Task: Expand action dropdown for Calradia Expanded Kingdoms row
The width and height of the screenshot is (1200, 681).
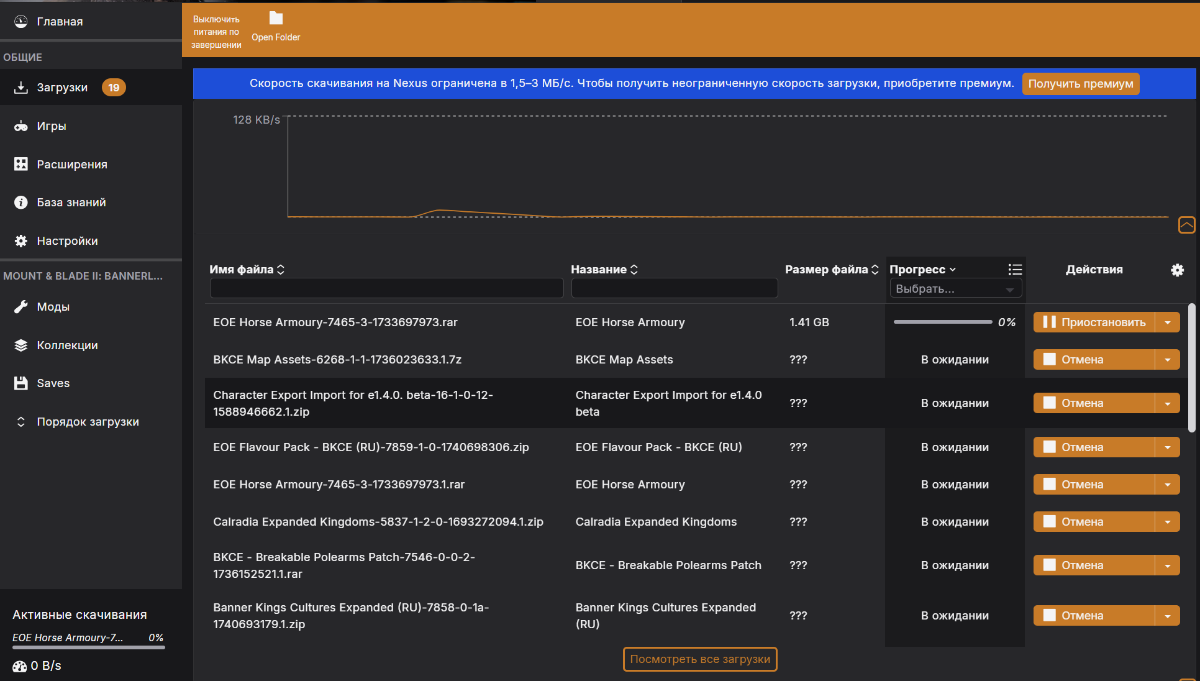Action: (1168, 522)
